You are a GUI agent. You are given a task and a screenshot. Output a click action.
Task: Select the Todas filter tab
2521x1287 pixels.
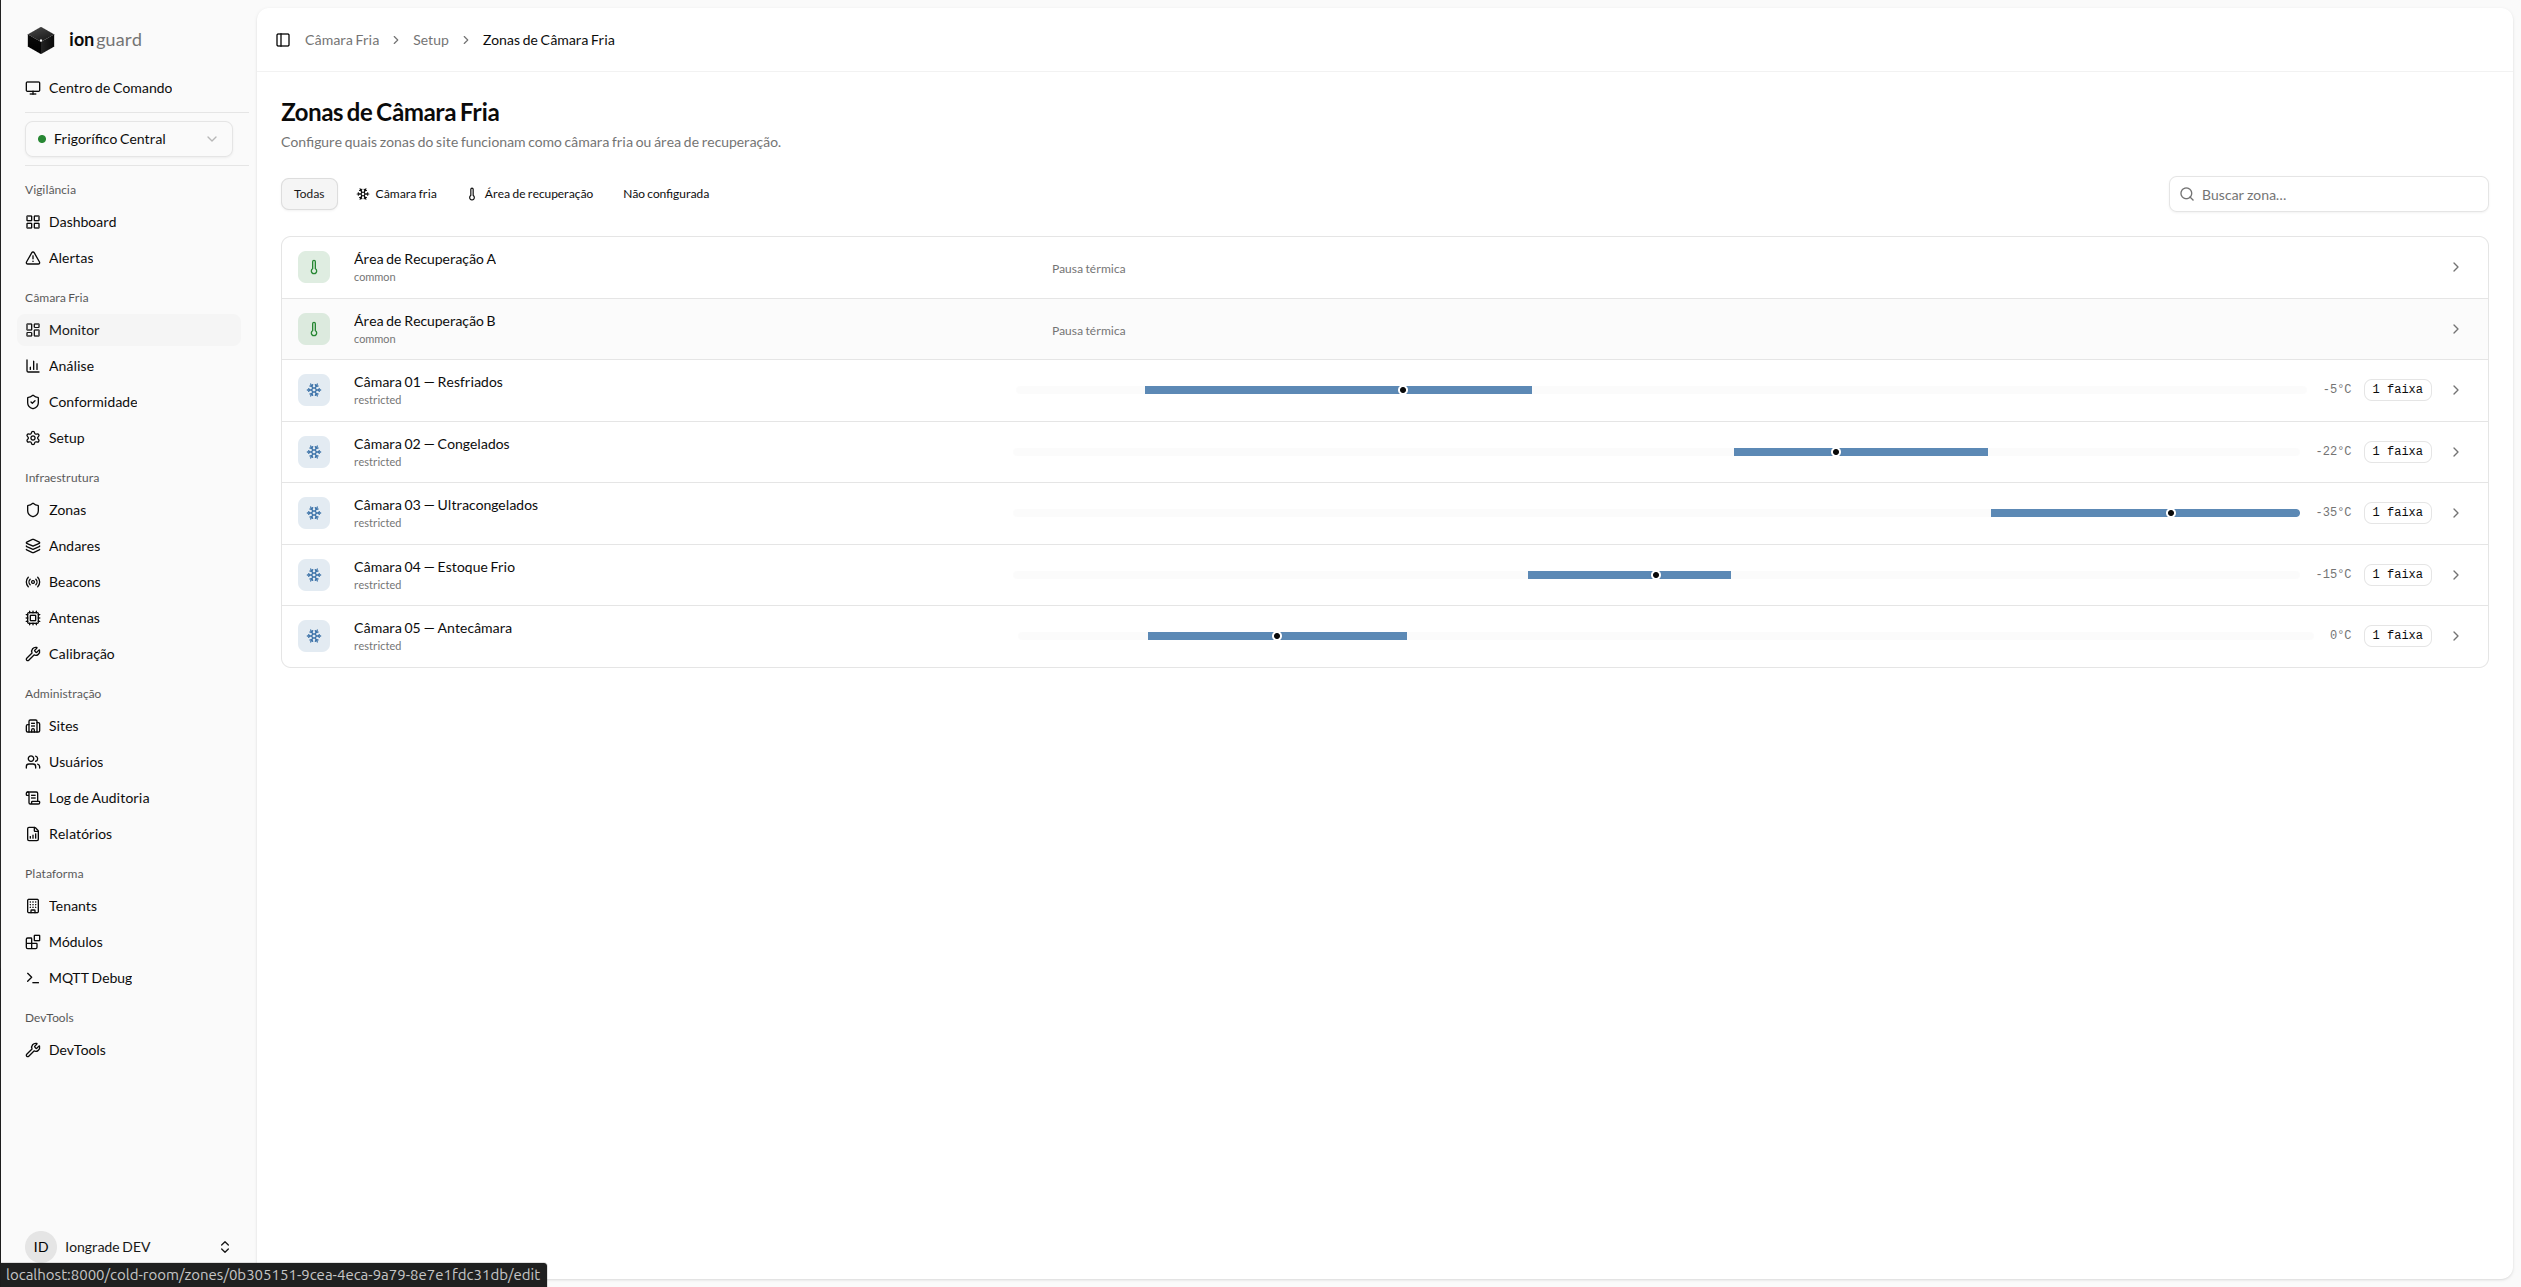coord(309,194)
